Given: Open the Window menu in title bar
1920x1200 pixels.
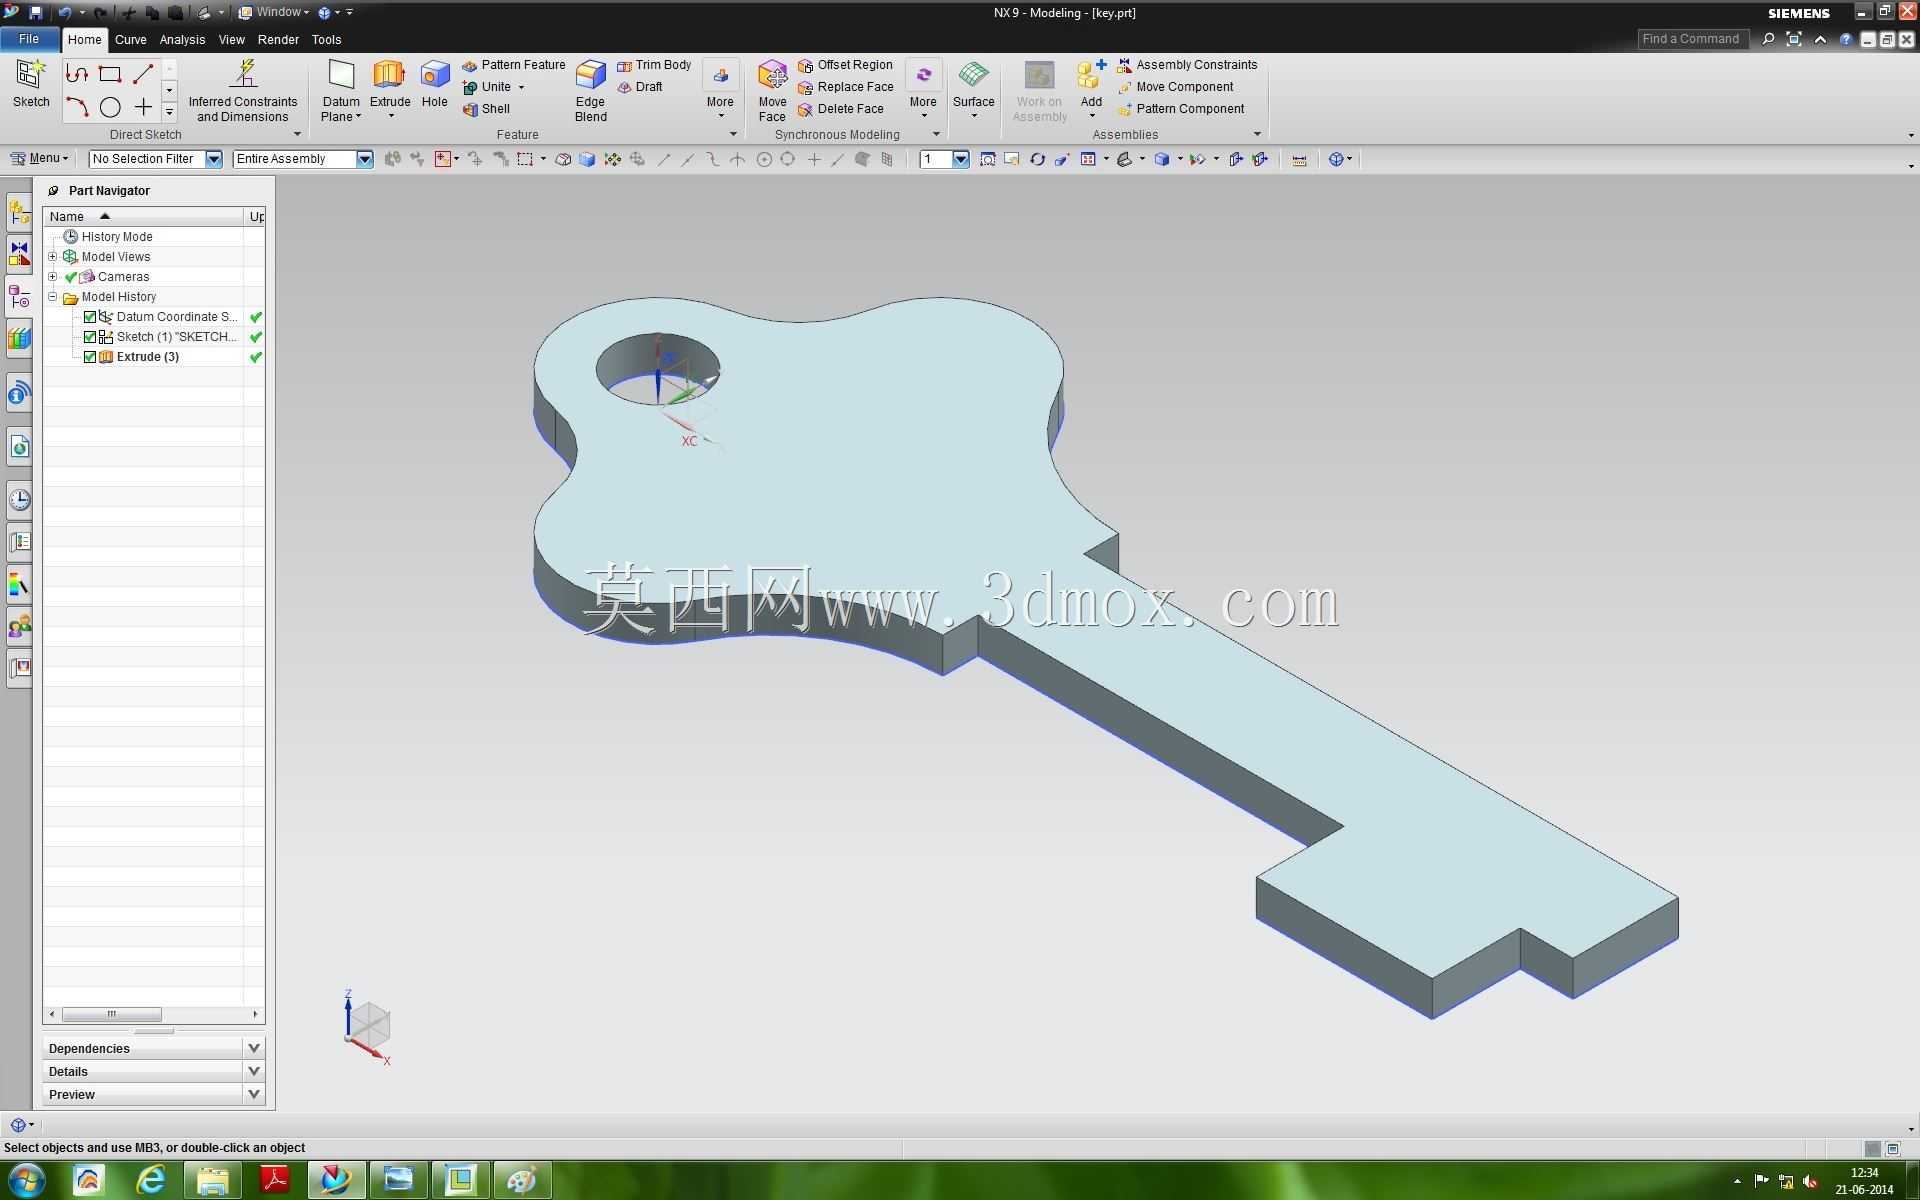Looking at the screenshot, I should 275,12.
